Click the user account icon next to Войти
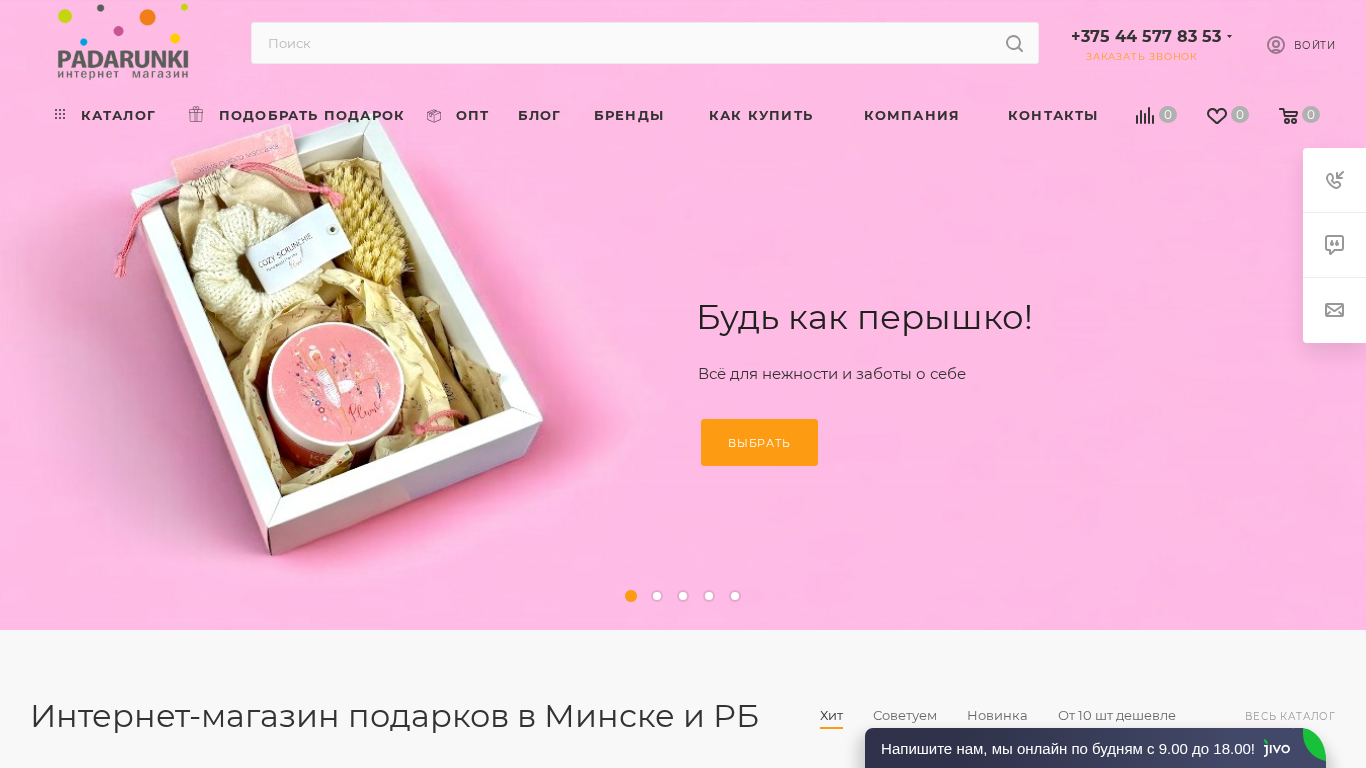This screenshot has height=768, width=1366. [1275, 45]
